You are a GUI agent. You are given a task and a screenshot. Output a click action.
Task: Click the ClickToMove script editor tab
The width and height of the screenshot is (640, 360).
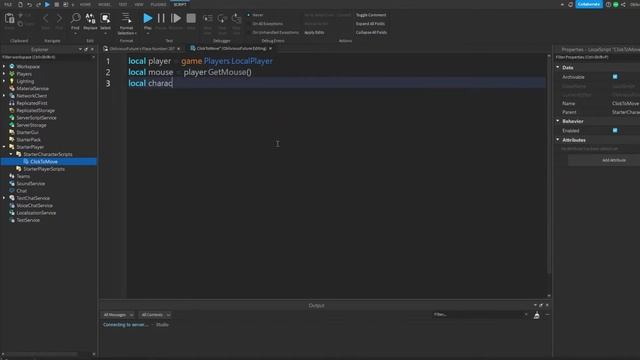tap(231, 49)
